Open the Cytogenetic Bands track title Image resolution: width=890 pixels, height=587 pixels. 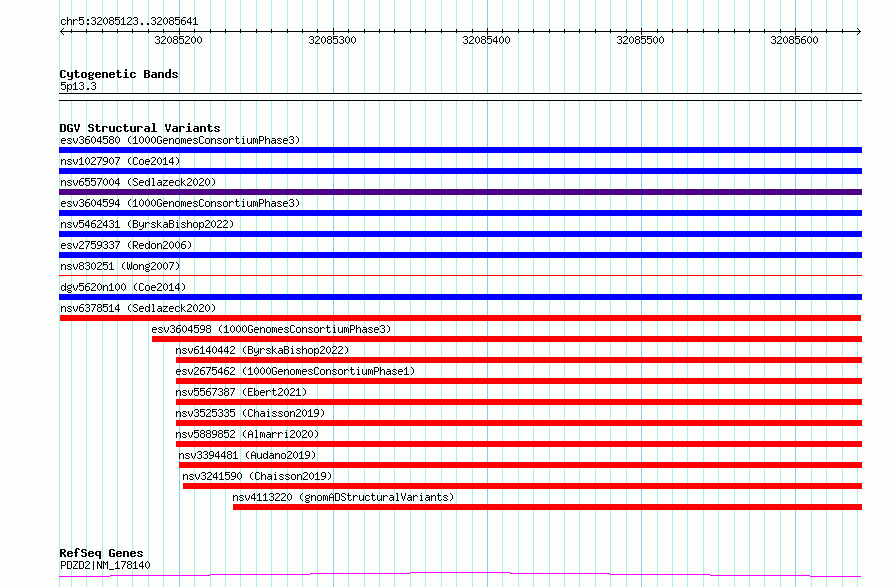pyautogui.click(x=119, y=74)
